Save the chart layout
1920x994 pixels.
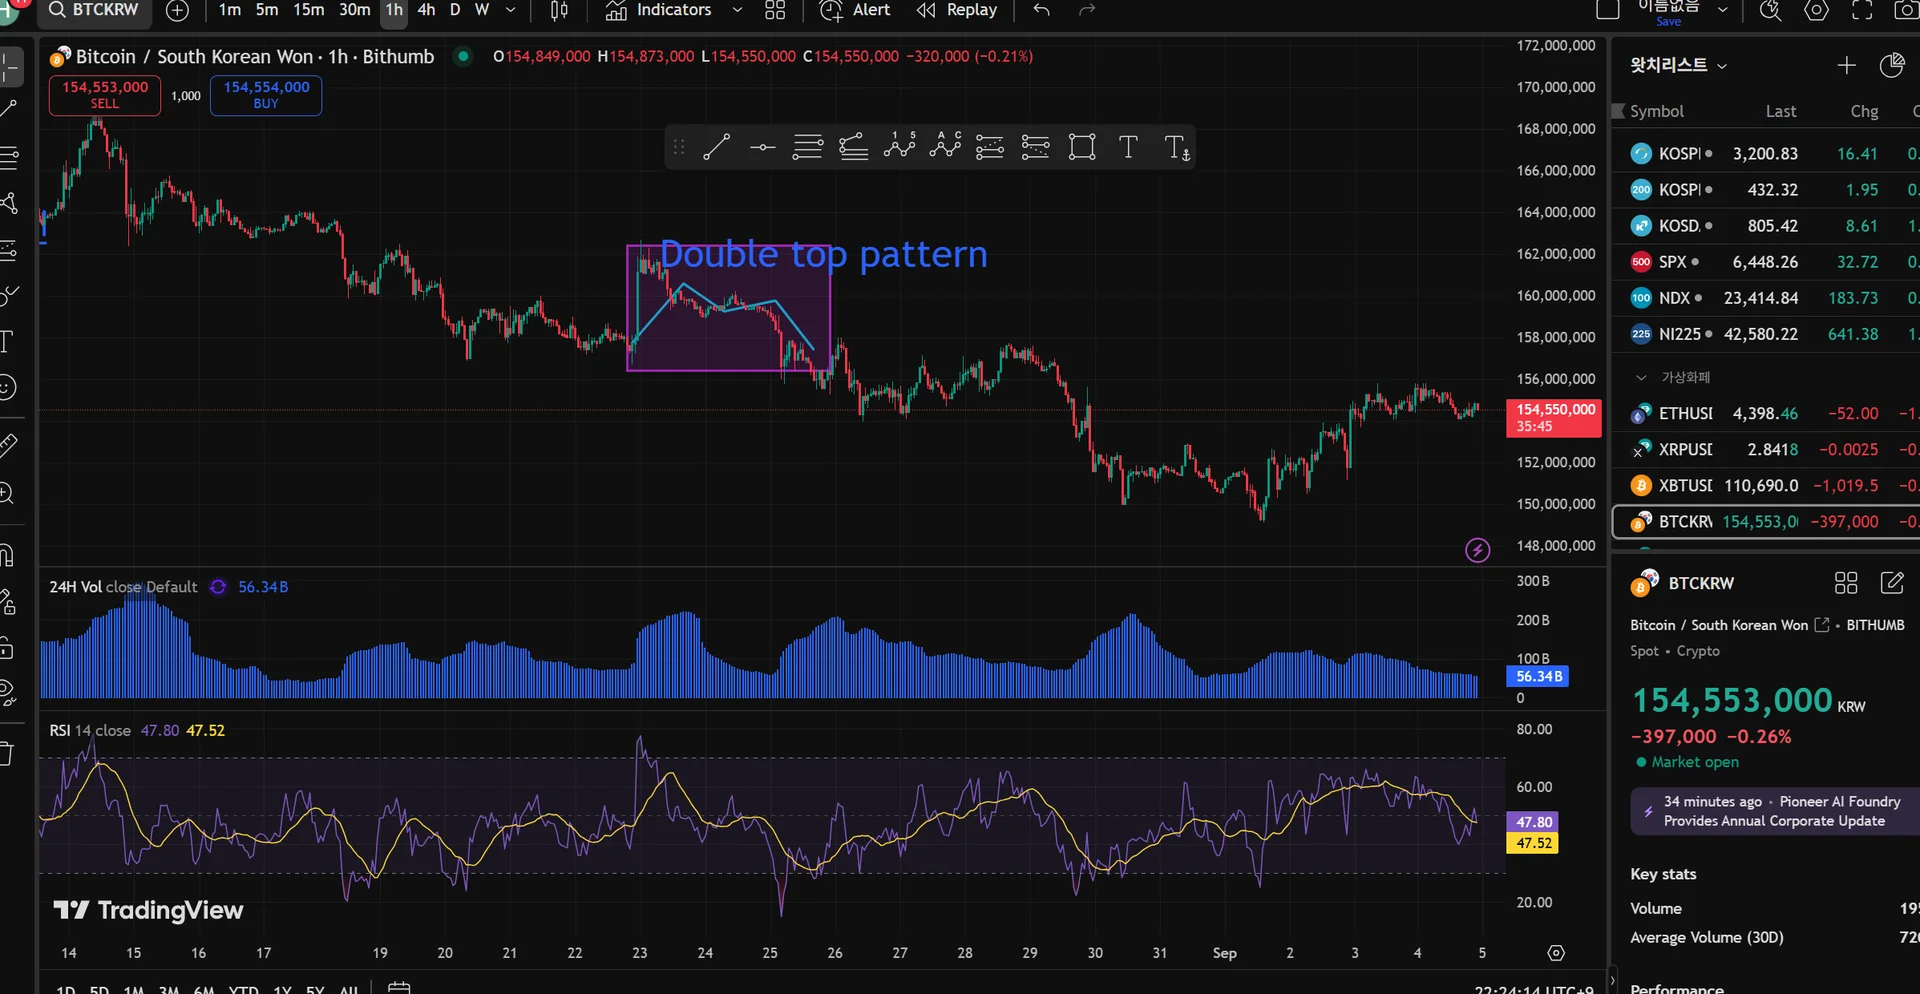tap(1668, 21)
